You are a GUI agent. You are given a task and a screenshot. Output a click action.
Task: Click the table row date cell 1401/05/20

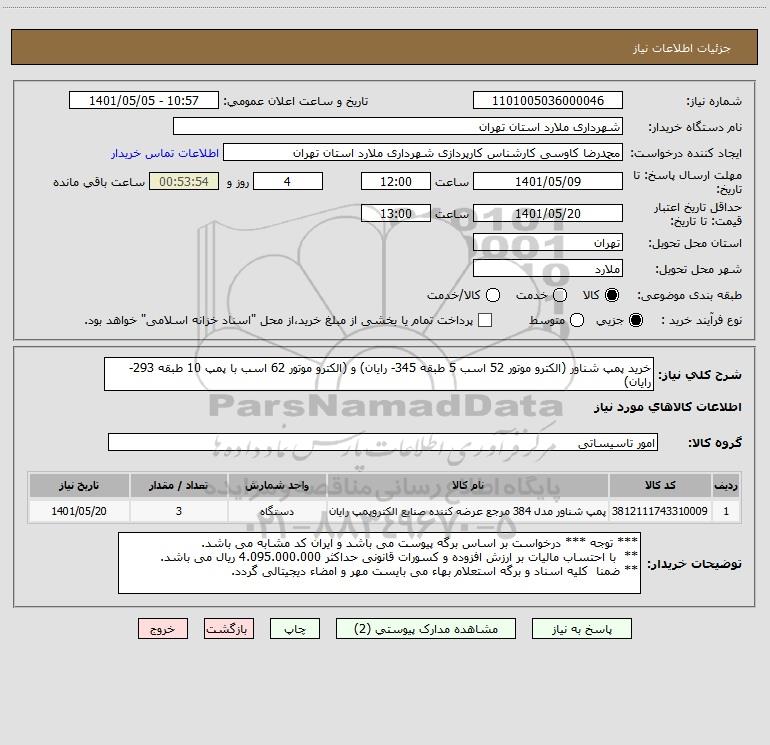tap(79, 511)
